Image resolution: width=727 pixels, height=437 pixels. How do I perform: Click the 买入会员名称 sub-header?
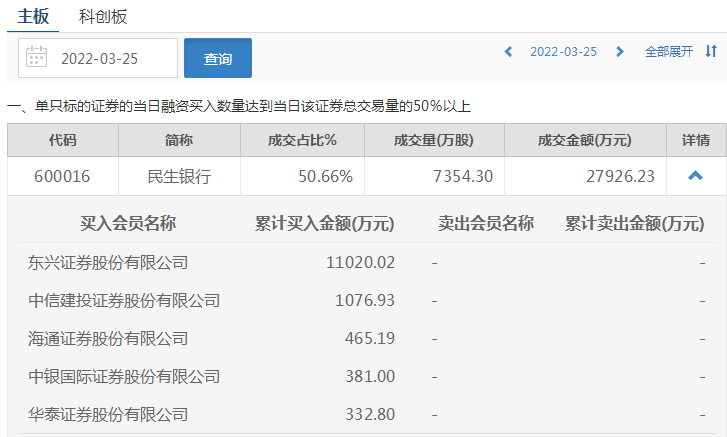coord(128,223)
